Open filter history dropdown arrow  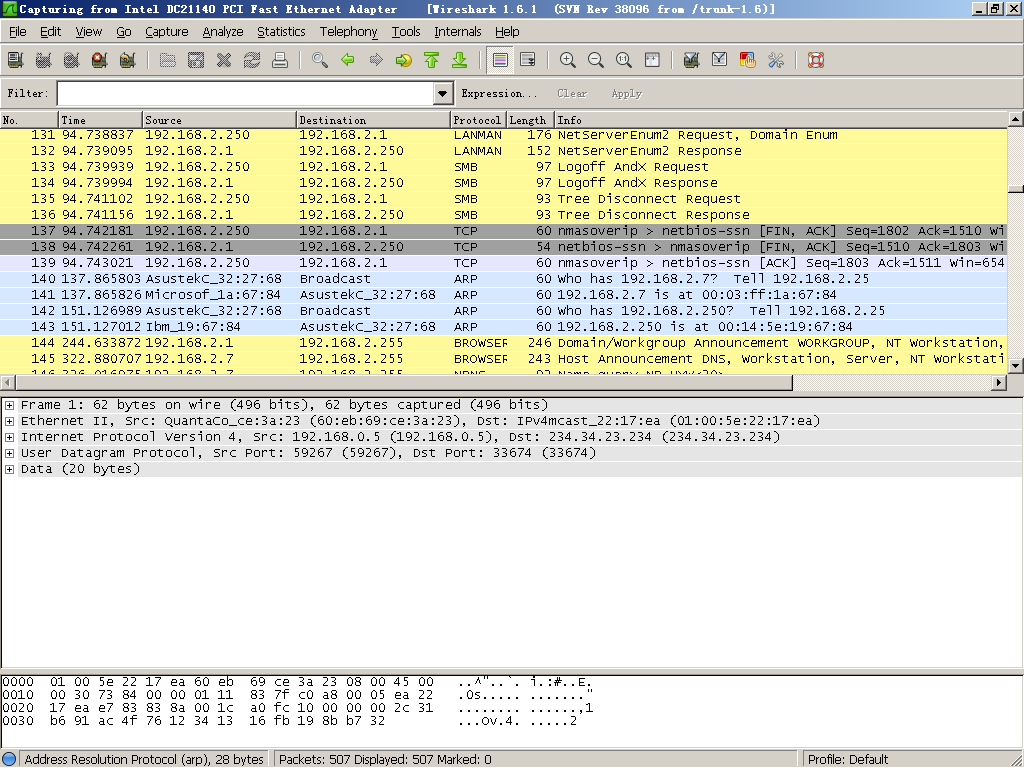point(443,93)
